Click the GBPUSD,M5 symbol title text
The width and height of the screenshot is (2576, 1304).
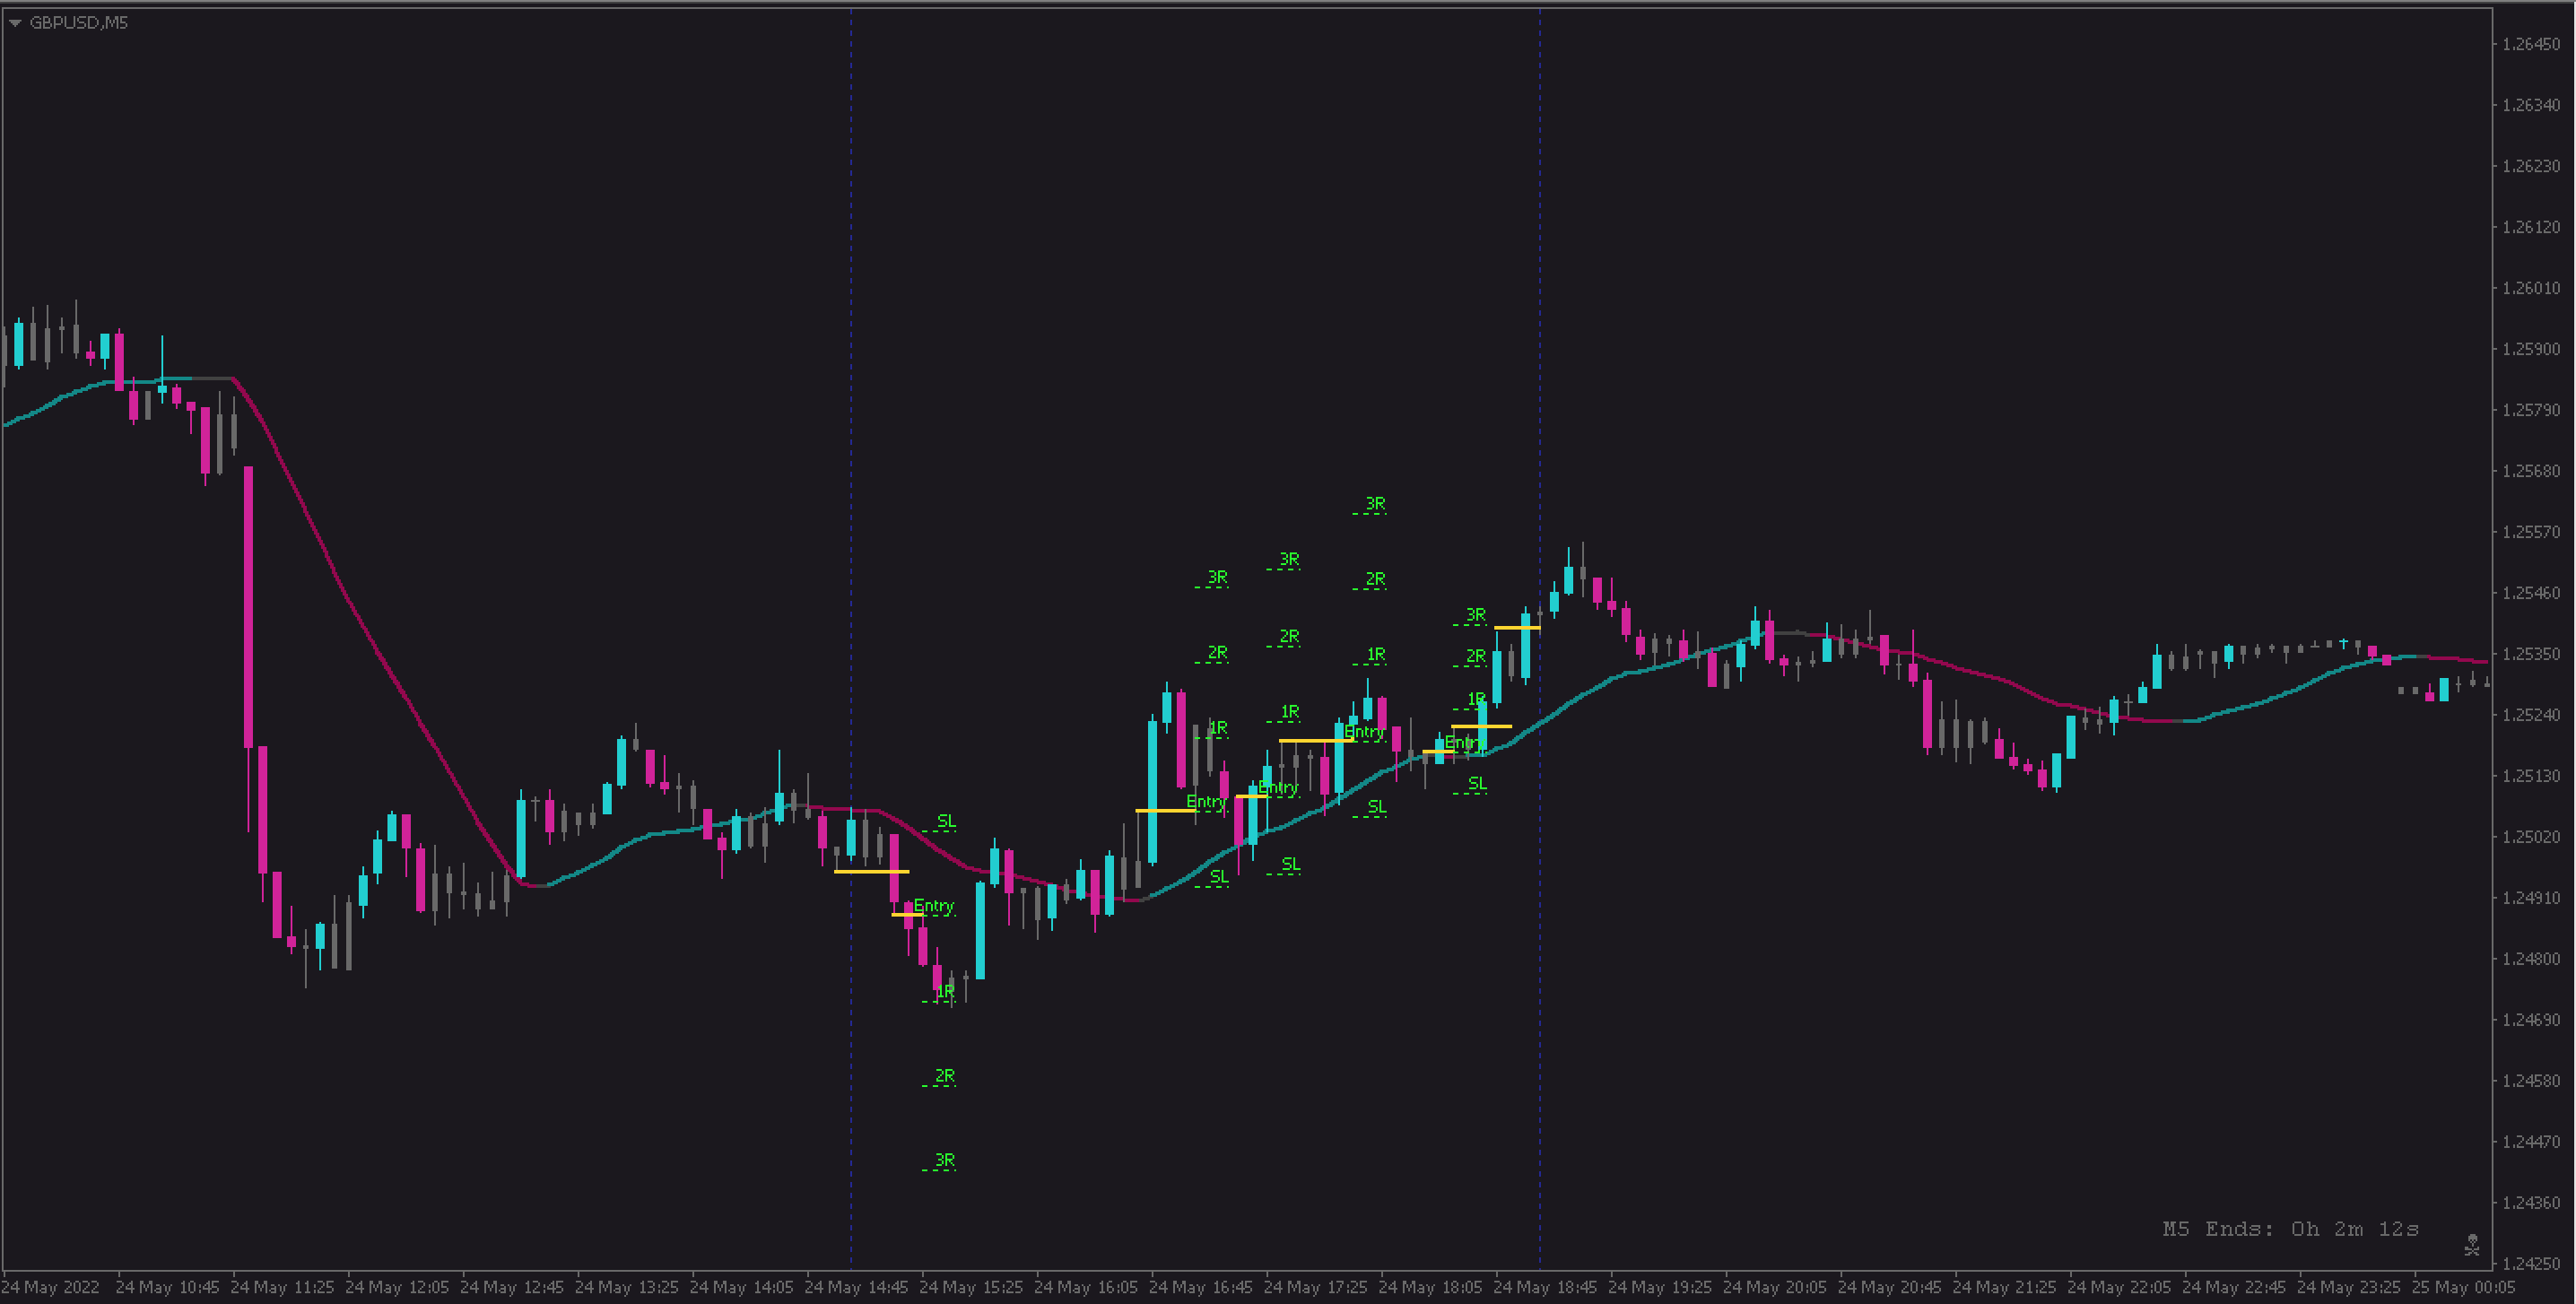(78, 22)
